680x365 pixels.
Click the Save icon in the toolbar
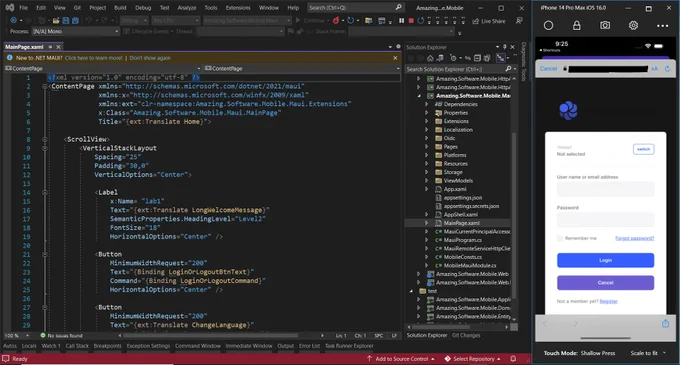(x=65, y=20)
